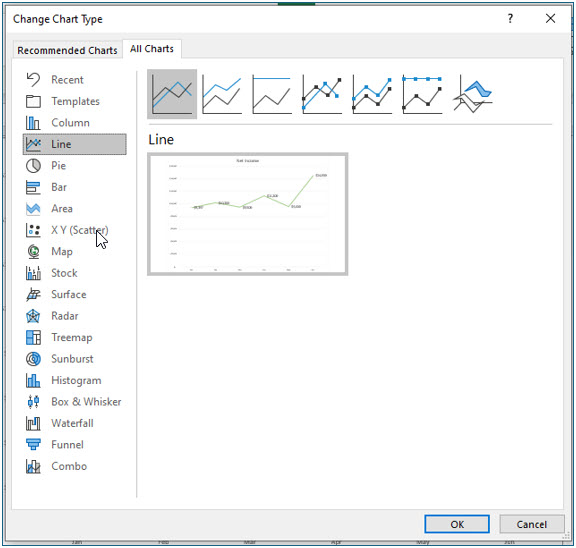Choose the Stacked Line subtype icon
The height and width of the screenshot is (548, 576).
pyautogui.click(x=222, y=94)
